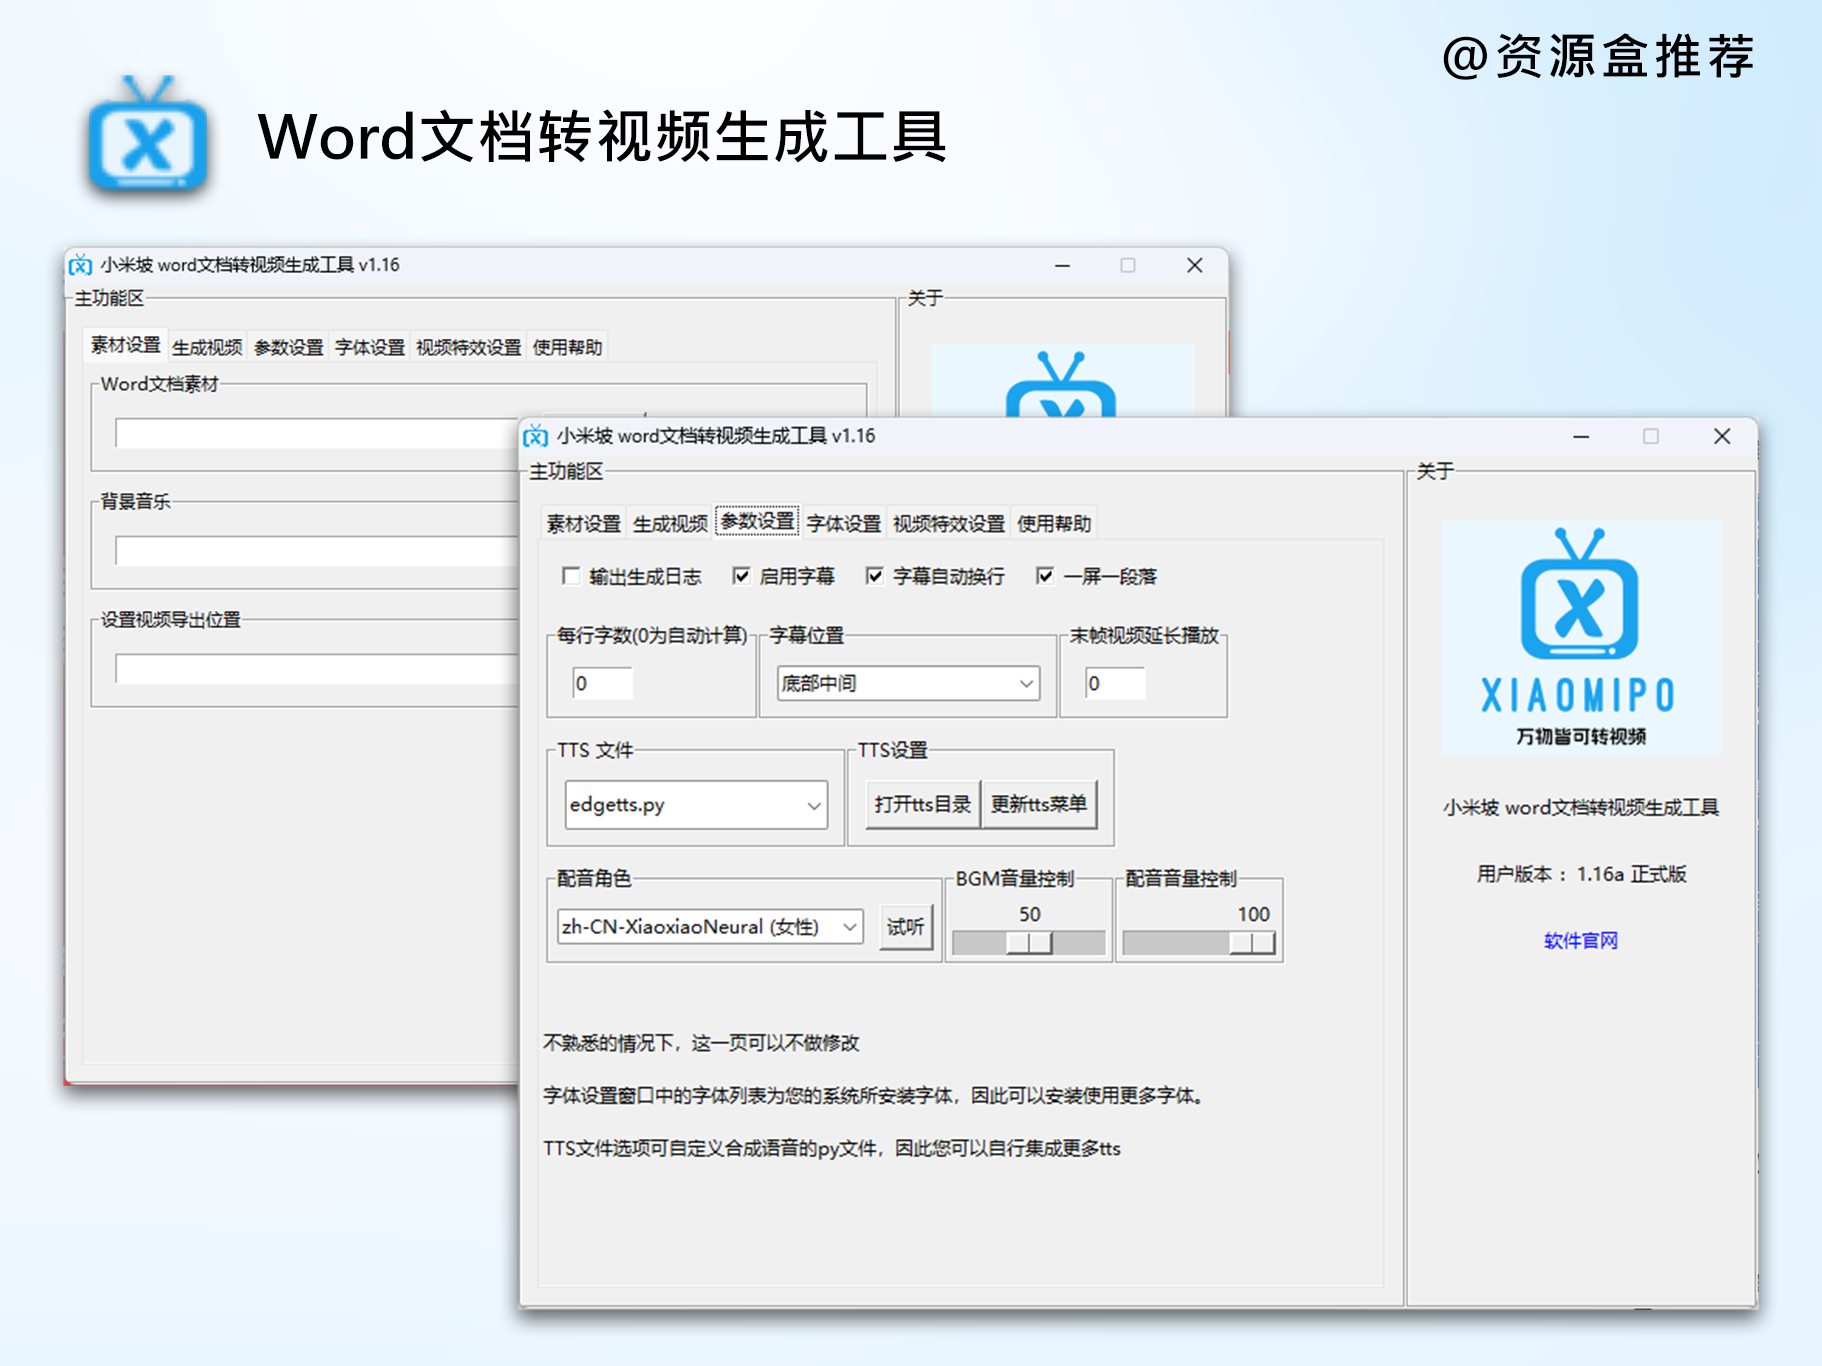
Task: Click the dubbing volume value 100
Action: (1253, 915)
